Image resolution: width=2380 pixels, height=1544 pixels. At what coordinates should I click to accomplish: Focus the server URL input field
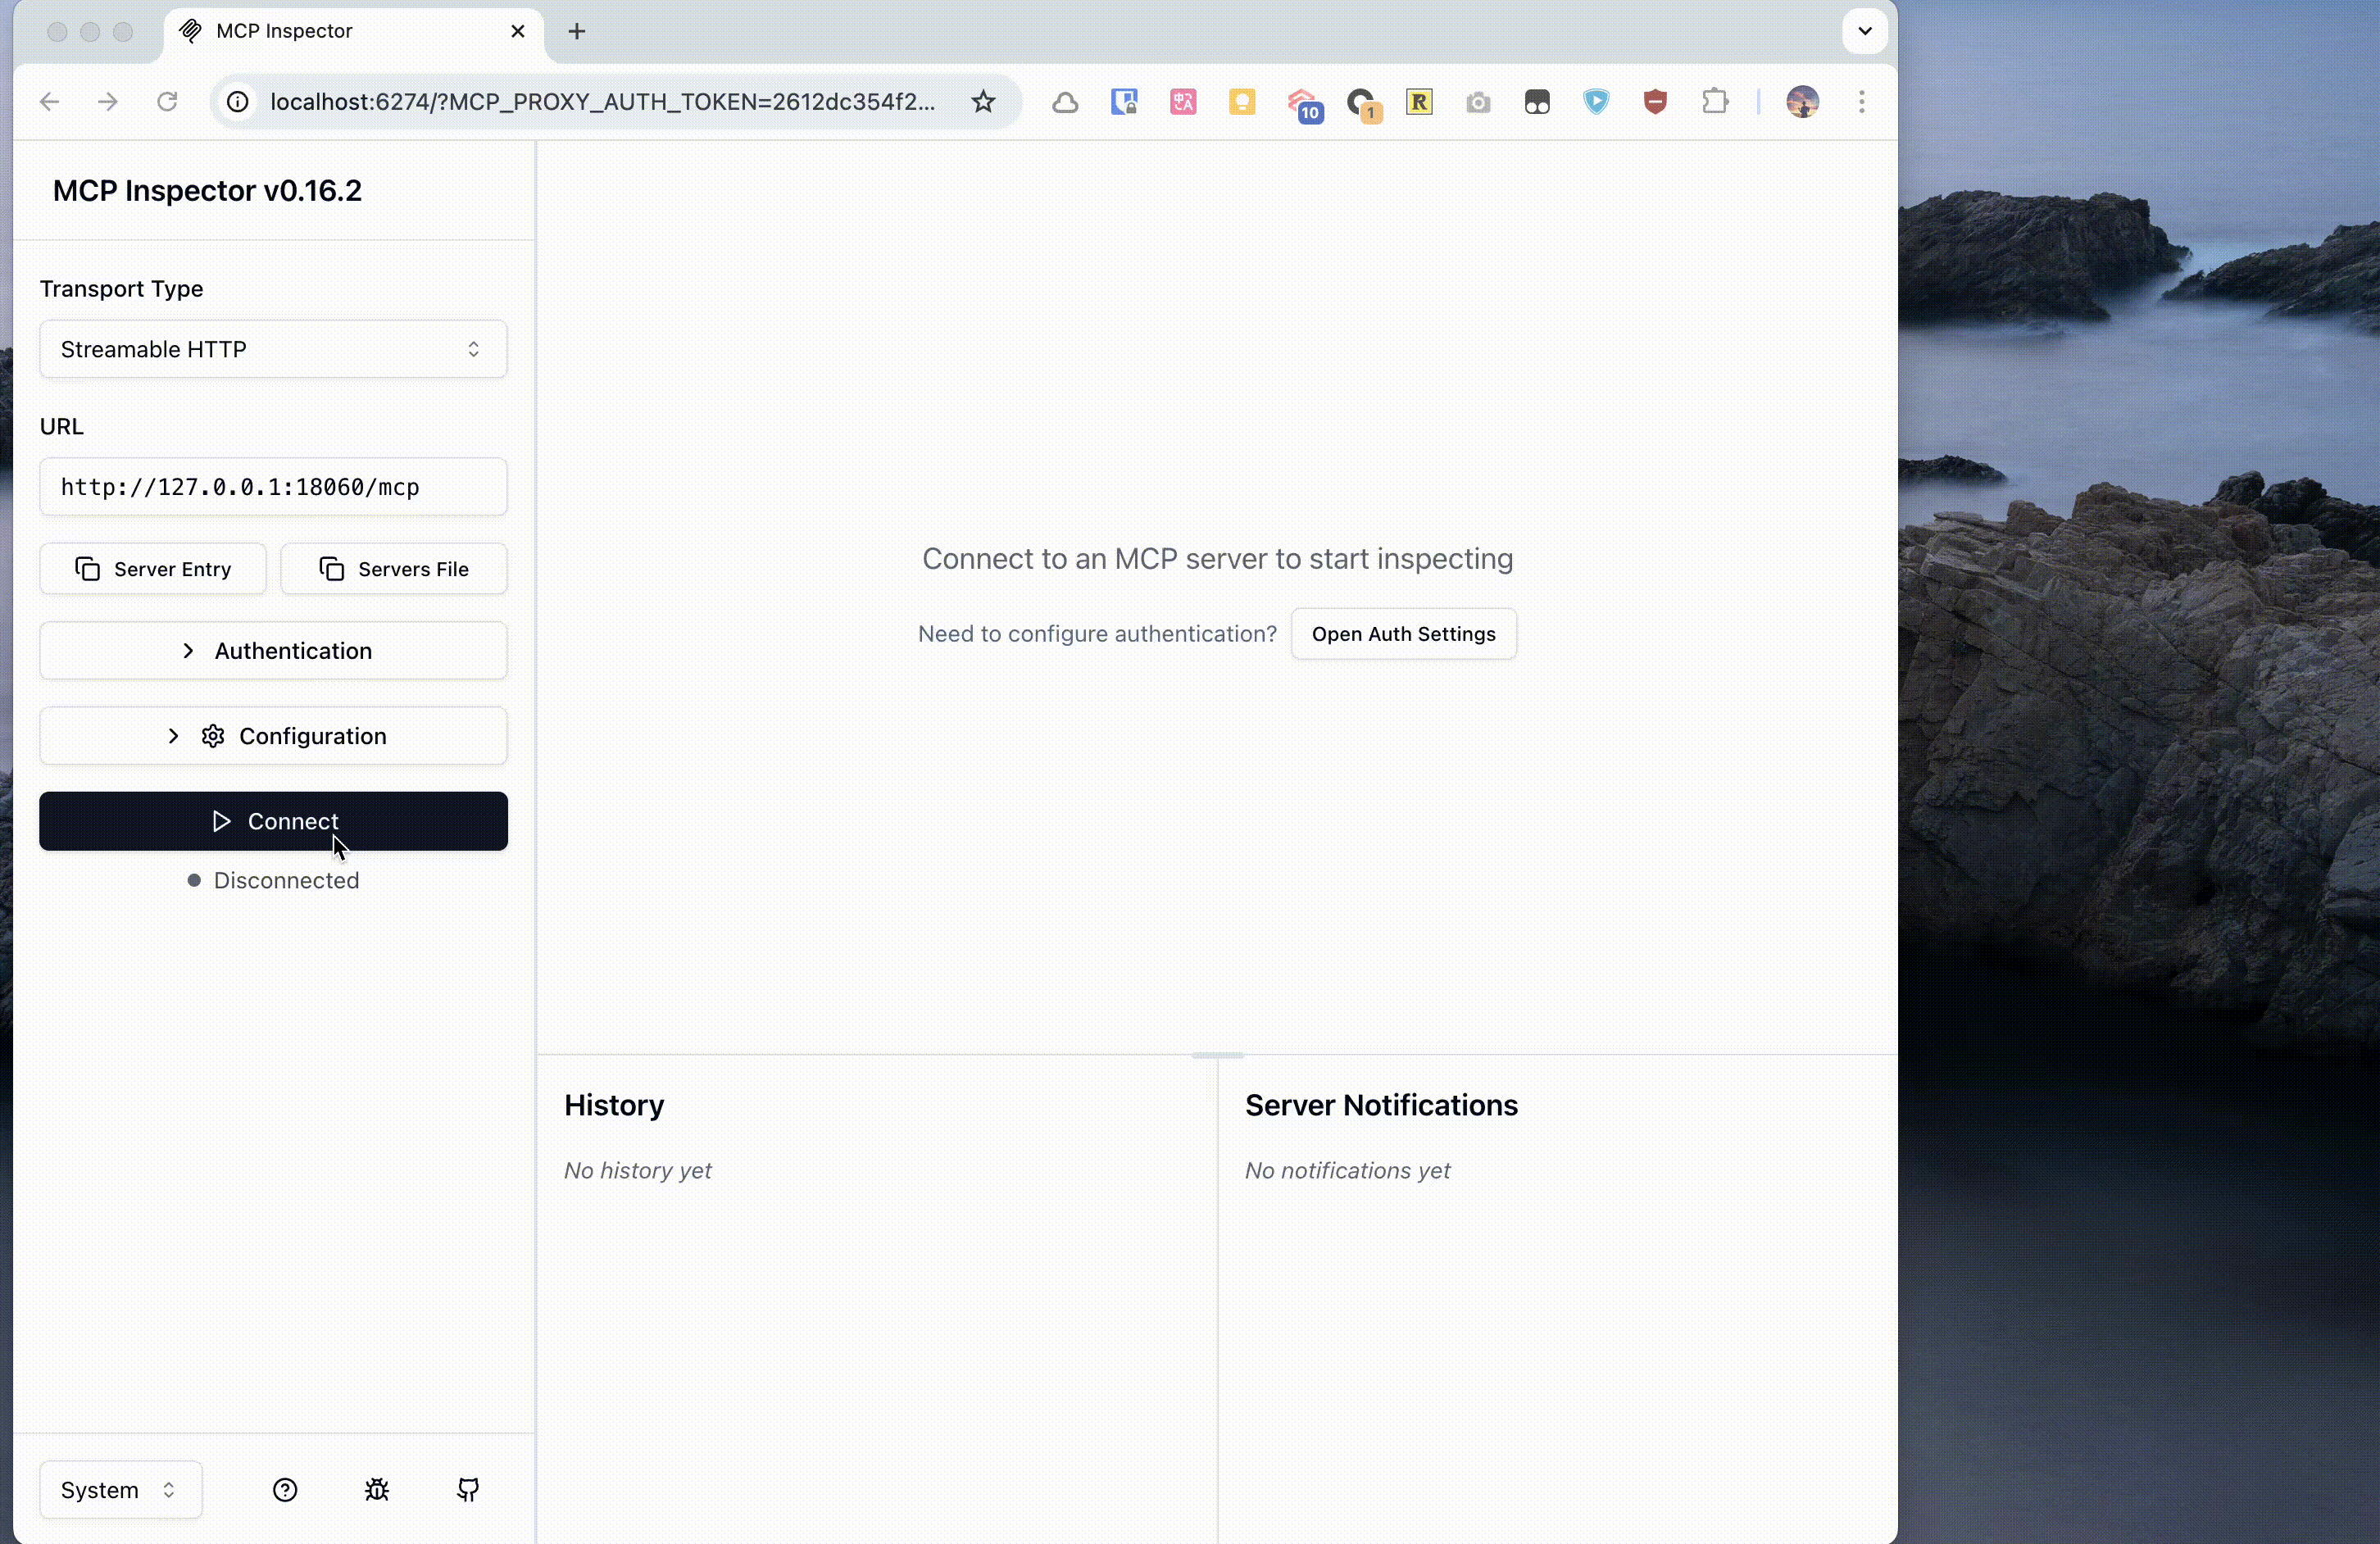tap(273, 487)
